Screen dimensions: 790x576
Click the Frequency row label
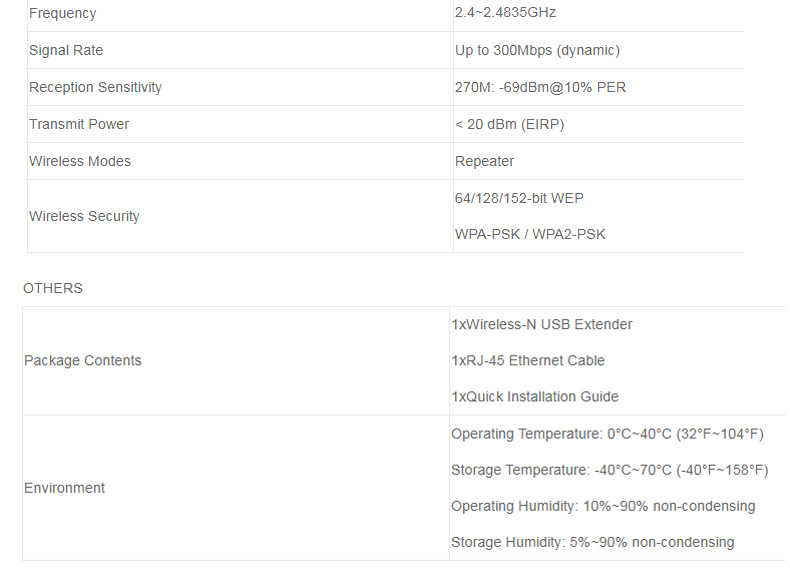[63, 13]
